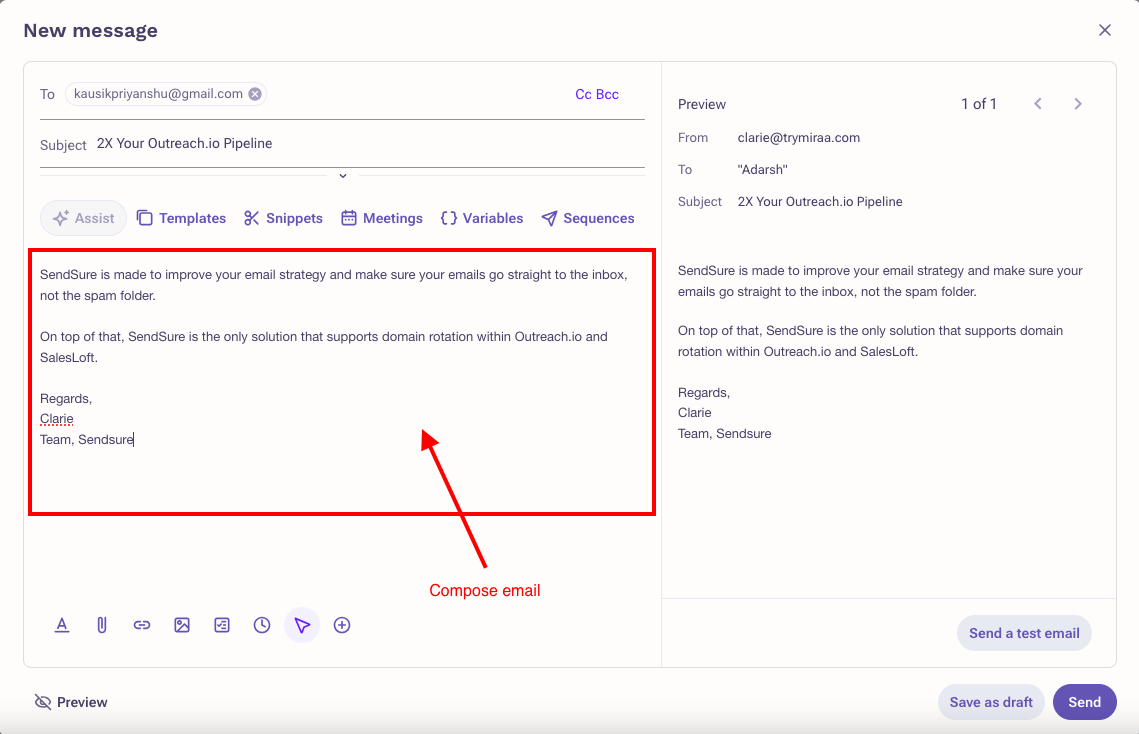The width and height of the screenshot is (1139, 734).
Task: Send the email
Action: [1085, 702]
